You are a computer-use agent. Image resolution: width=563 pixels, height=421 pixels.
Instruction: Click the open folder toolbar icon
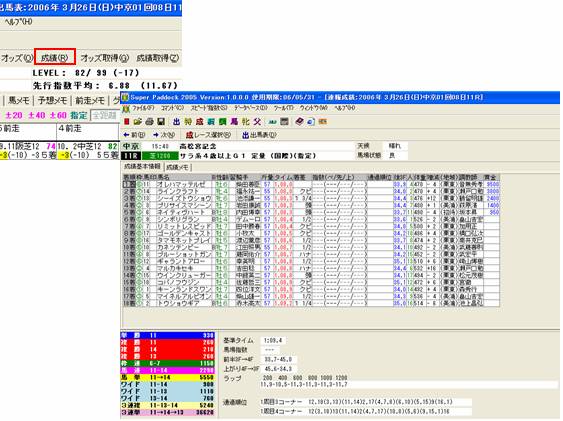point(138,122)
